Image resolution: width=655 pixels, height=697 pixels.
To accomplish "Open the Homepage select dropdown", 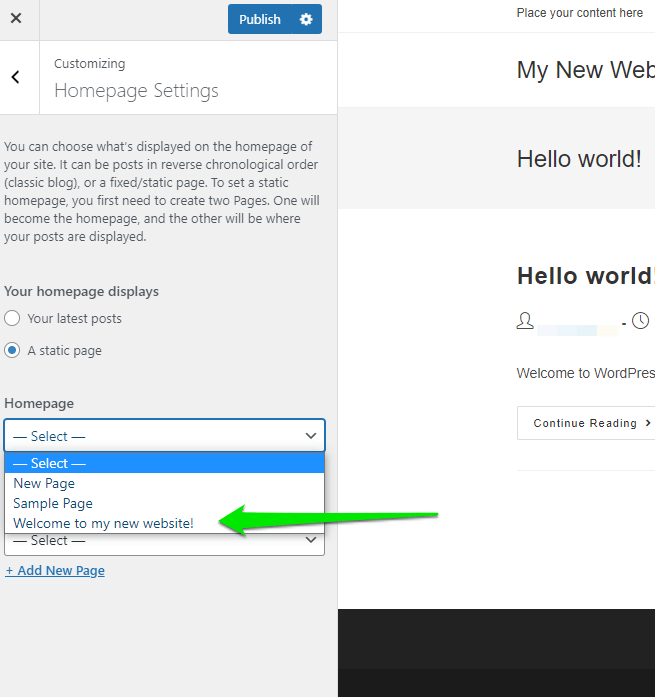I will pyautogui.click(x=164, y=436).
